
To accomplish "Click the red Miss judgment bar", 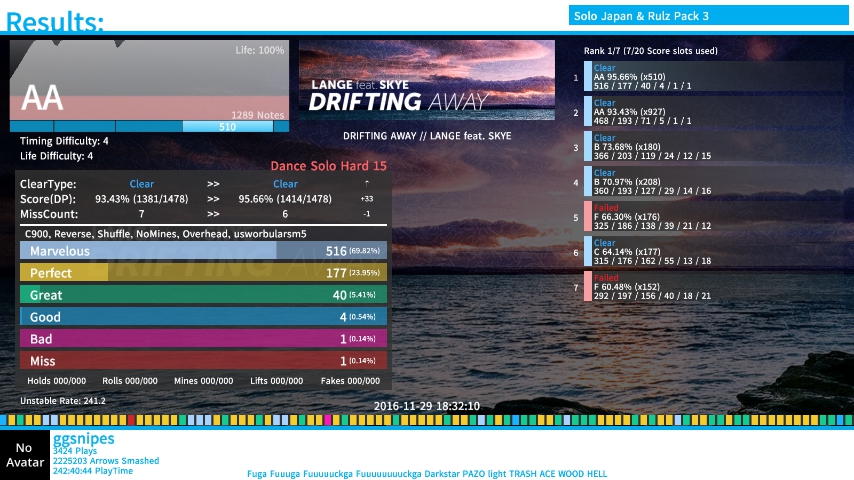I will (202, 361).
